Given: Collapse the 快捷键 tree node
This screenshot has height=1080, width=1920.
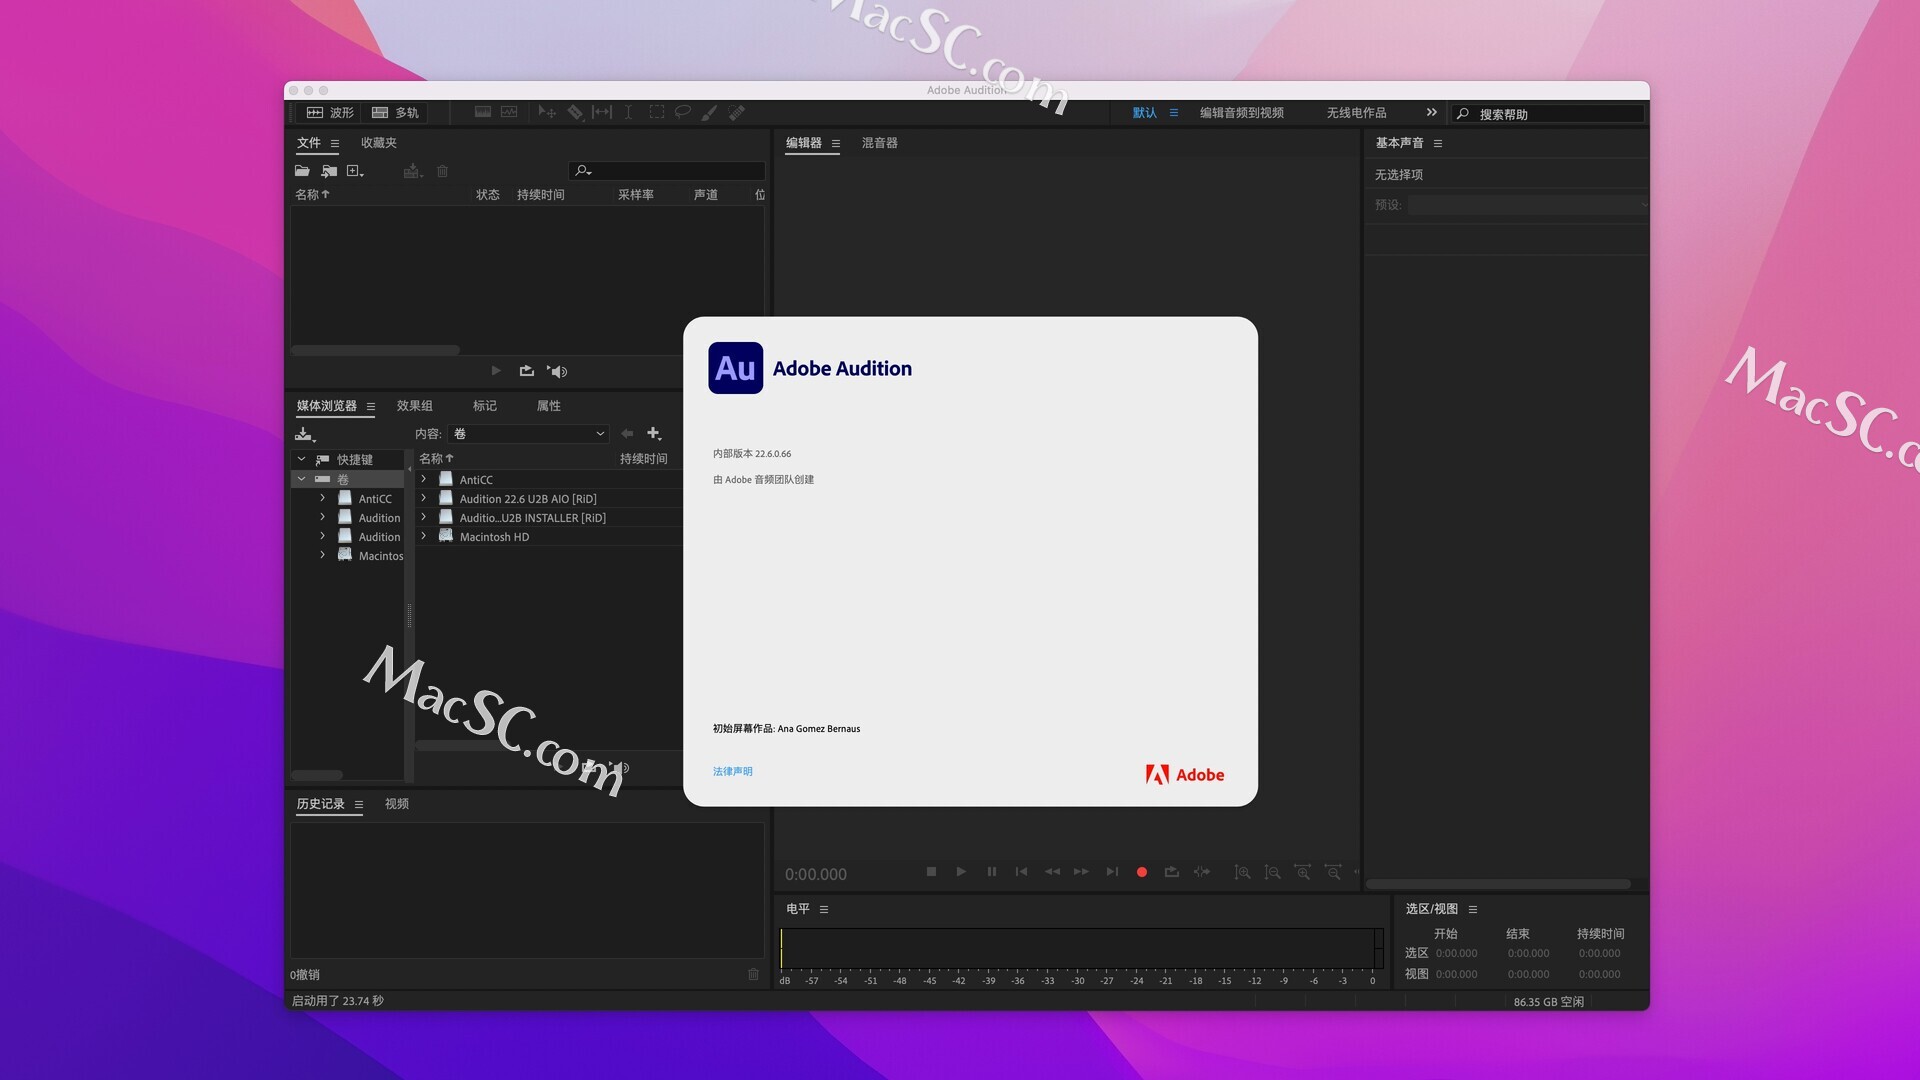Looking at the screenshot, I should click(x=301, y=459).
